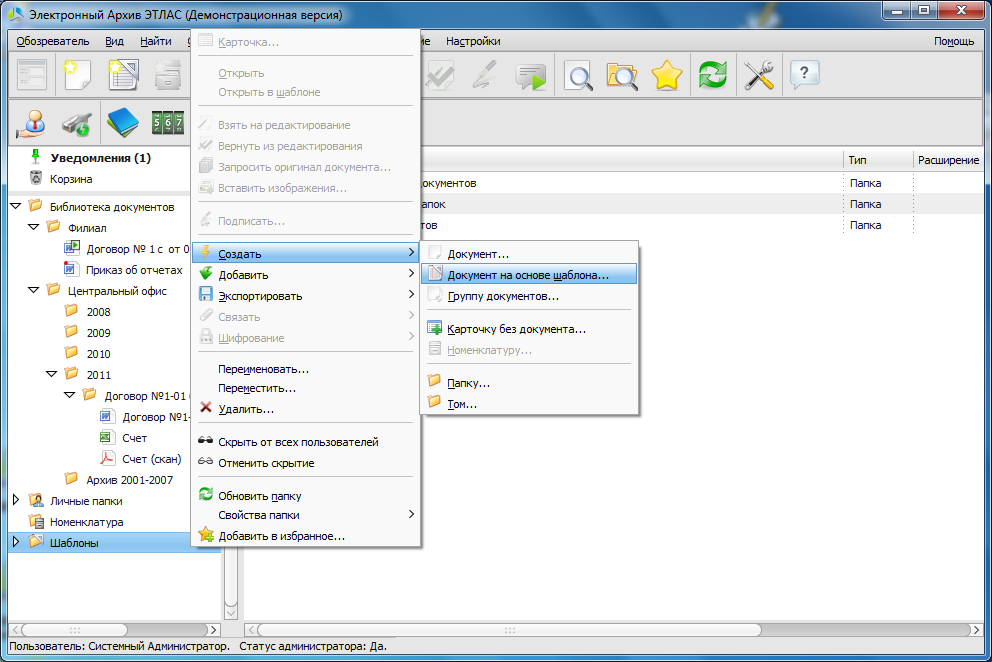This screenshot has height=662, width=992.
Task: Open the wrench and screwdriver settings icon
Action: click(x=759, y=76)
